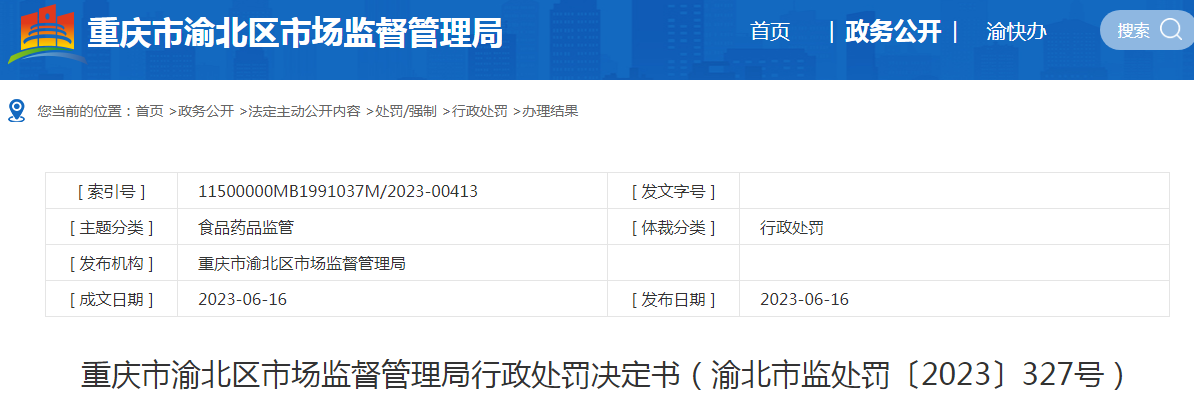Click the 成文日期 value 2023-06-16
Viewport: 1194px width, 396px height.
pos(242,299)
